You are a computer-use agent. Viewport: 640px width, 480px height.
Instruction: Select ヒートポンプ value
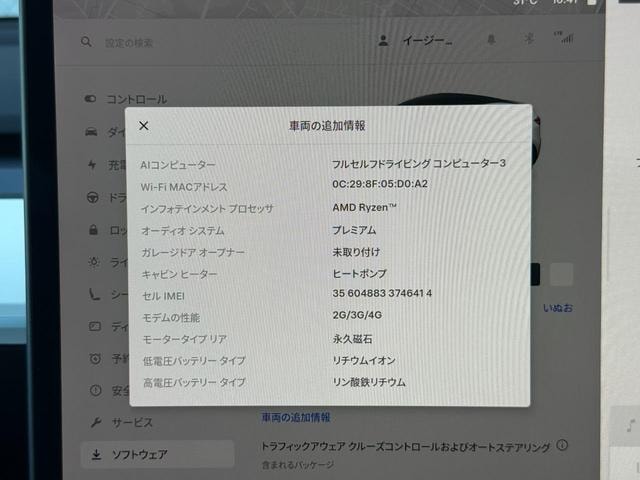click(360, 273)
